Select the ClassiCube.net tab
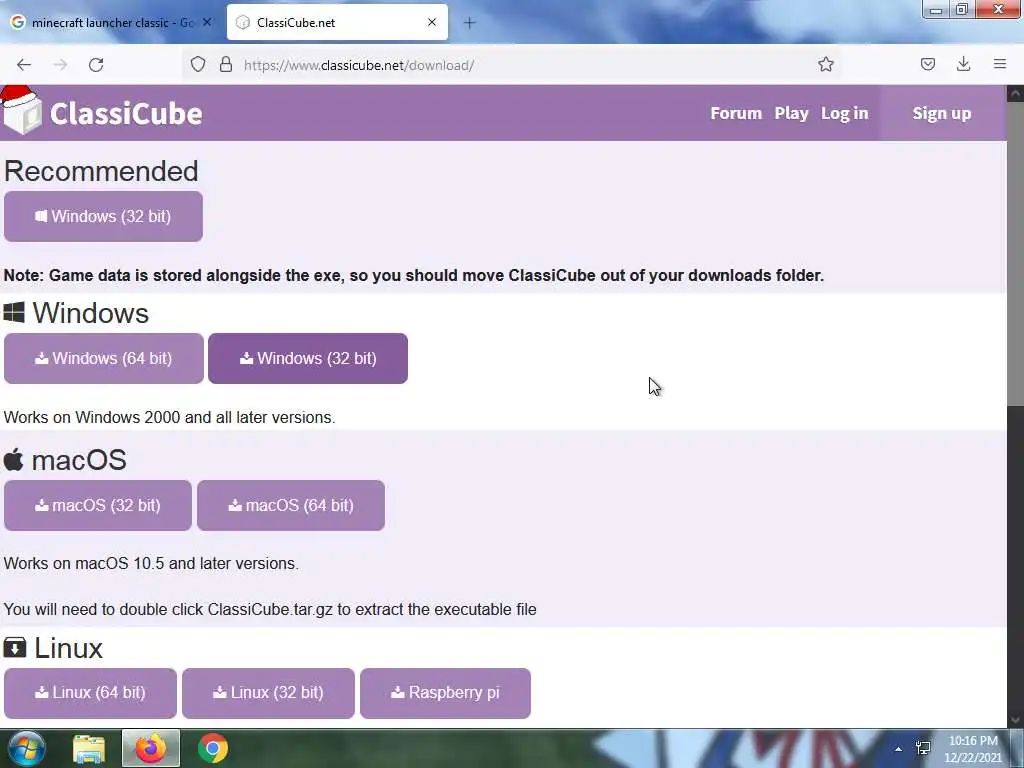 pos(338,22)
